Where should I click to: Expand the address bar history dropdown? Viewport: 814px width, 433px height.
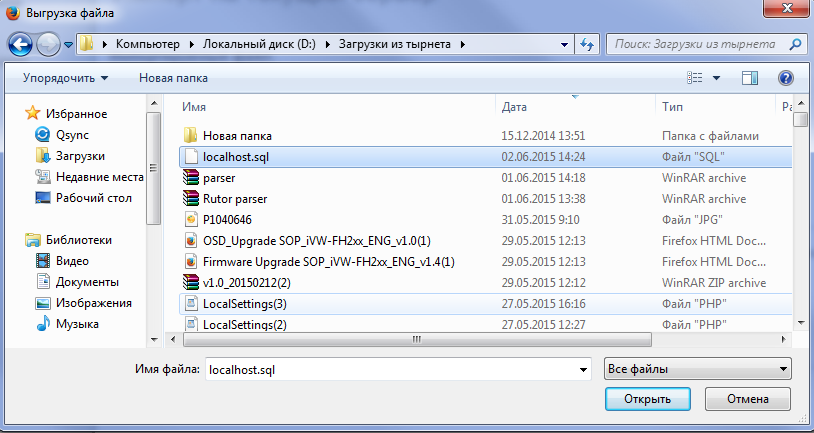(x=564, y=45)
